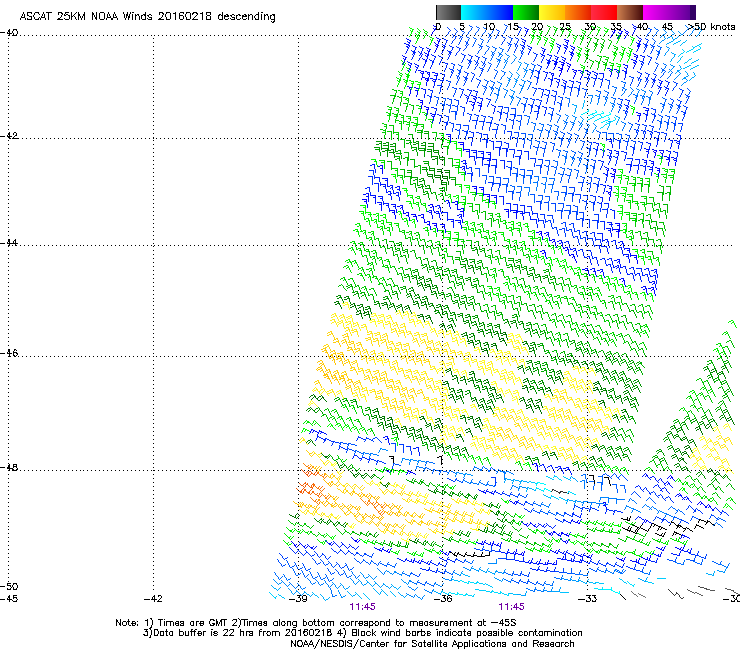This screenshot has width=740, height=650.
Task: Click the purple 45-50 knots color segment
Action: tap(682, 12)
